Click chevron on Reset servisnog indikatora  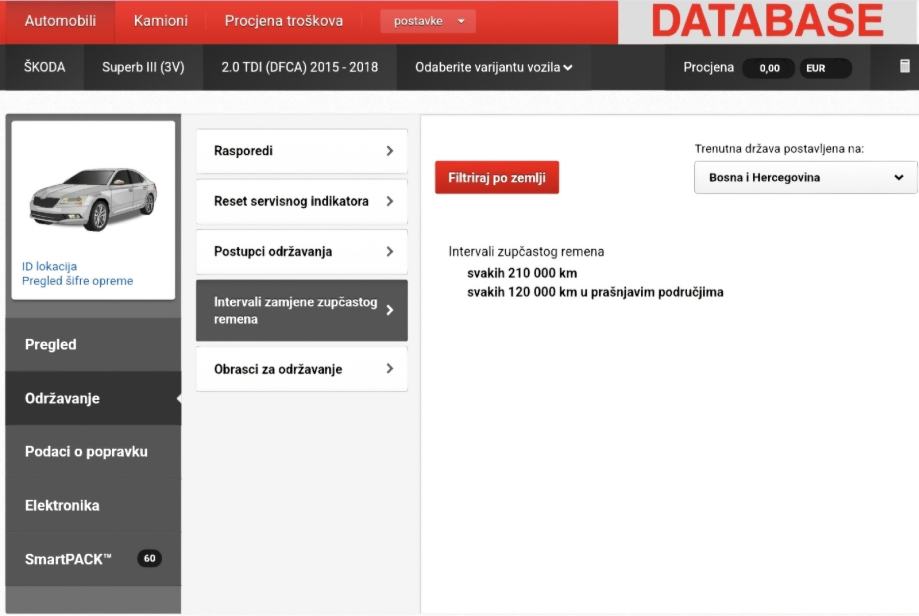(x=390, y=202)
